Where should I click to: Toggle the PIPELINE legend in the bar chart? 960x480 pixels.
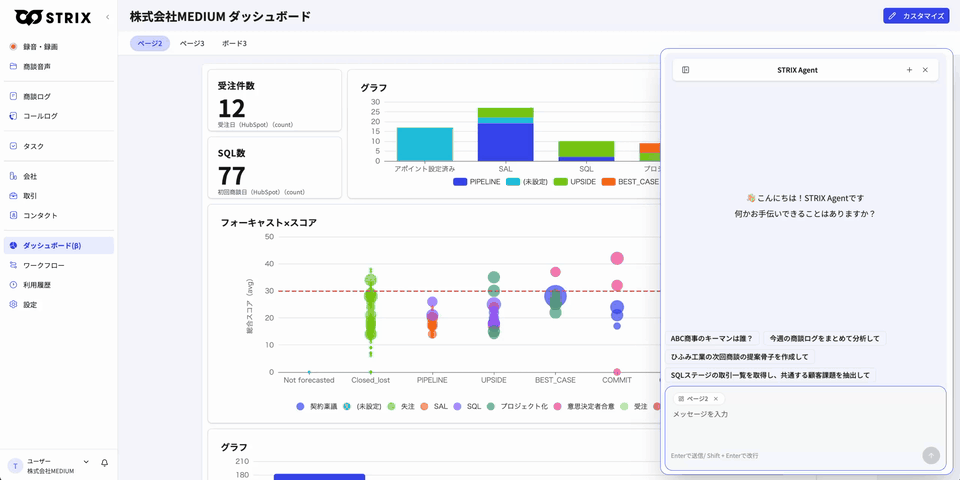(x=477, y=182)
